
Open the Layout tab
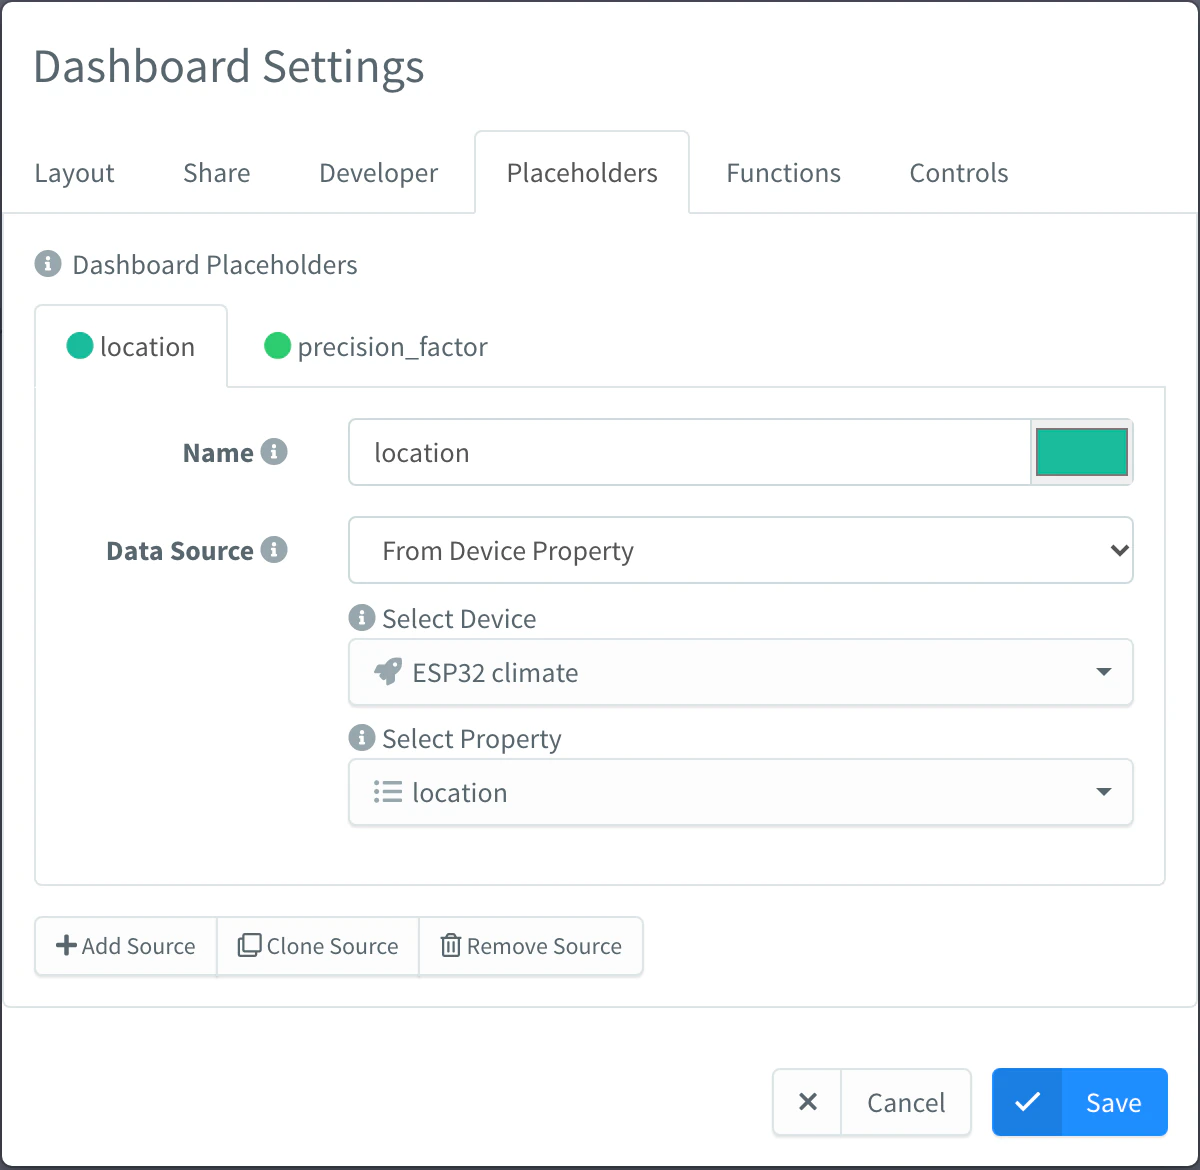pyautogui.click(x=75, y=173)
